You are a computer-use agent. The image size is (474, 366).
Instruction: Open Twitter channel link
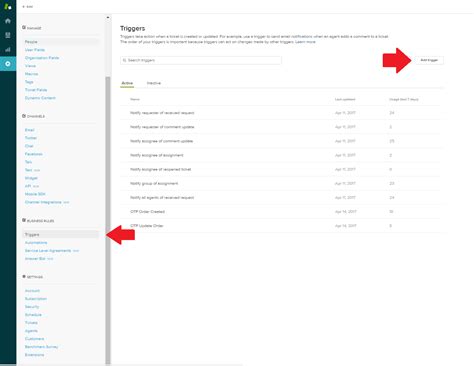(31, 138)
